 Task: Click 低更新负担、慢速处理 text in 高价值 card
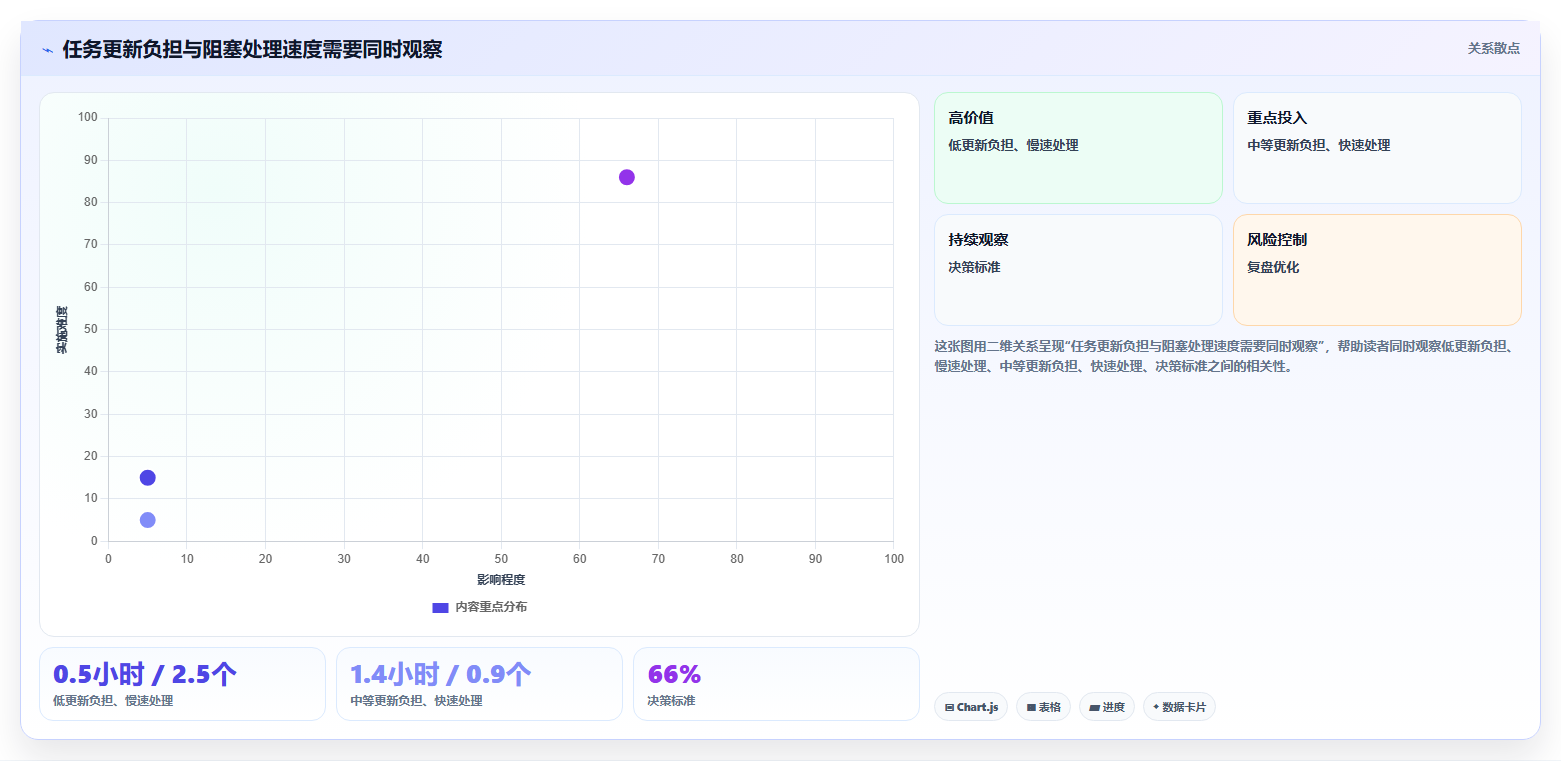(x=1013, y=145)
